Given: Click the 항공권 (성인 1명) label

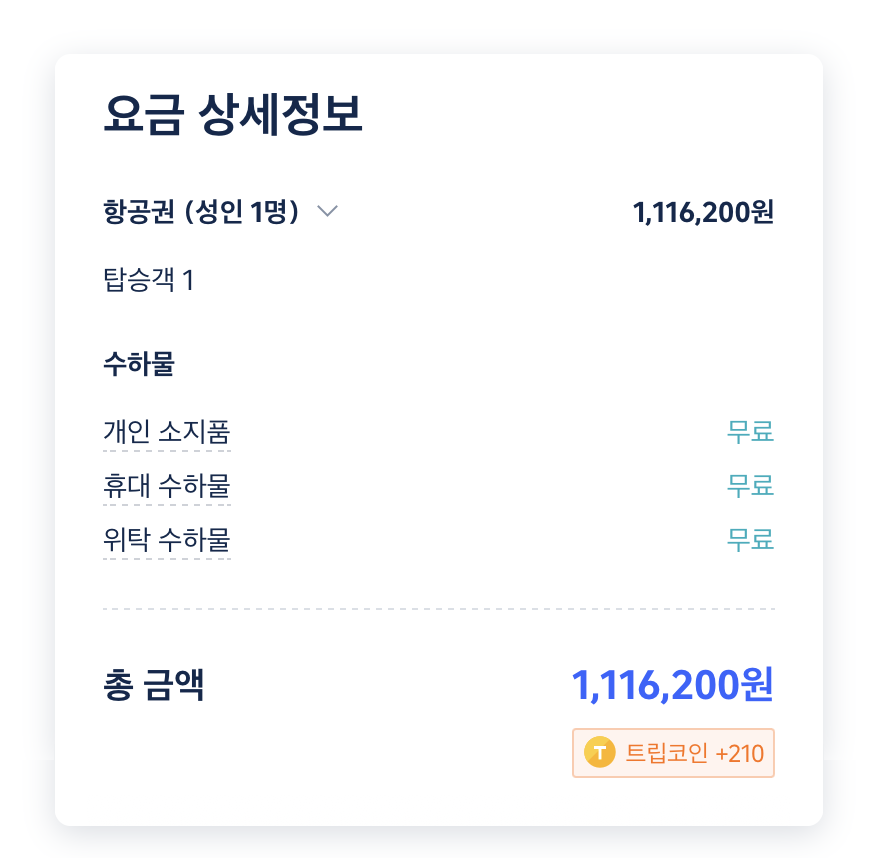Looking at the screenshot, I should [x=201, y=211].
